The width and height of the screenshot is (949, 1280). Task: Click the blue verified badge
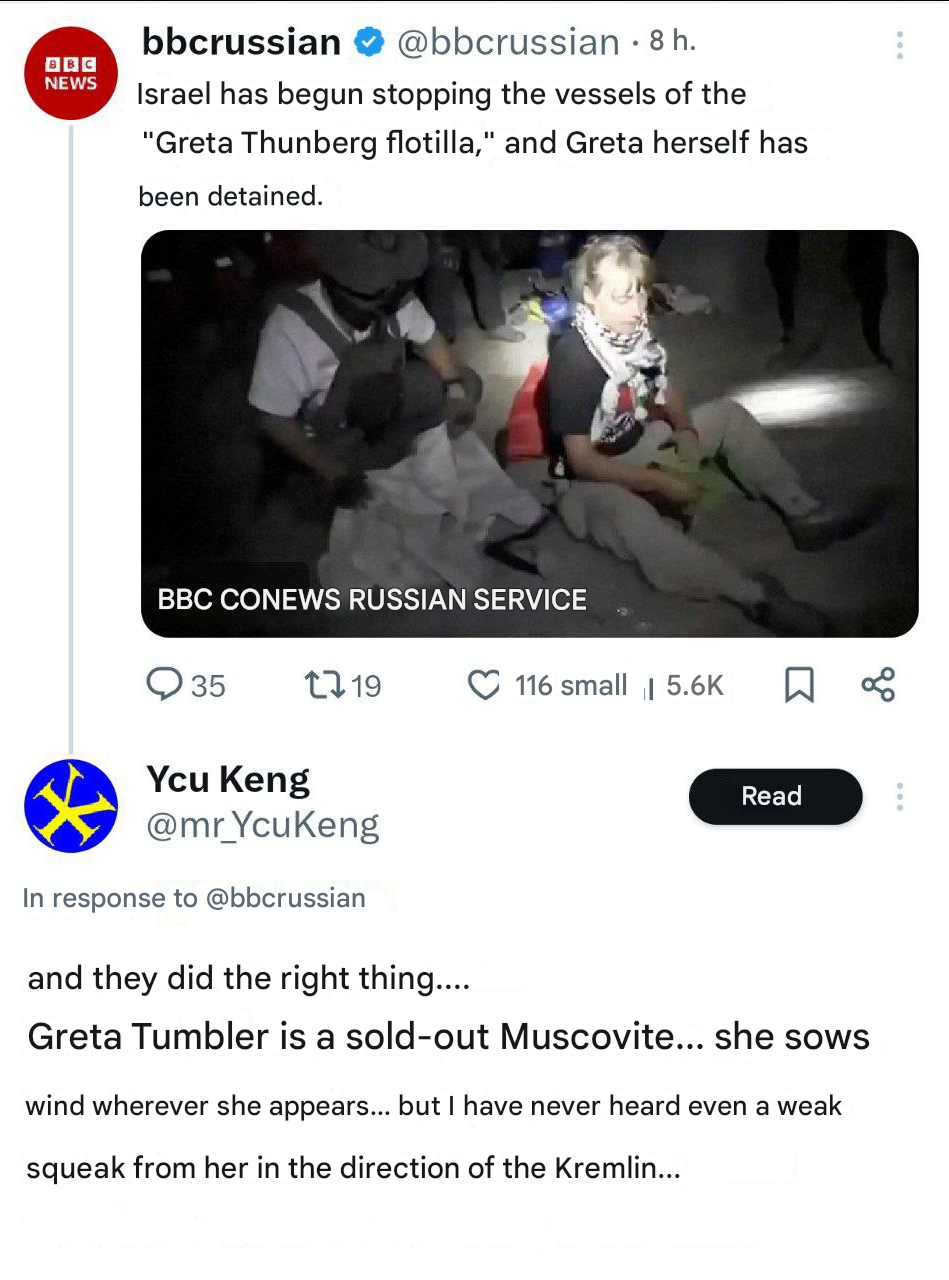pos(370,42)
